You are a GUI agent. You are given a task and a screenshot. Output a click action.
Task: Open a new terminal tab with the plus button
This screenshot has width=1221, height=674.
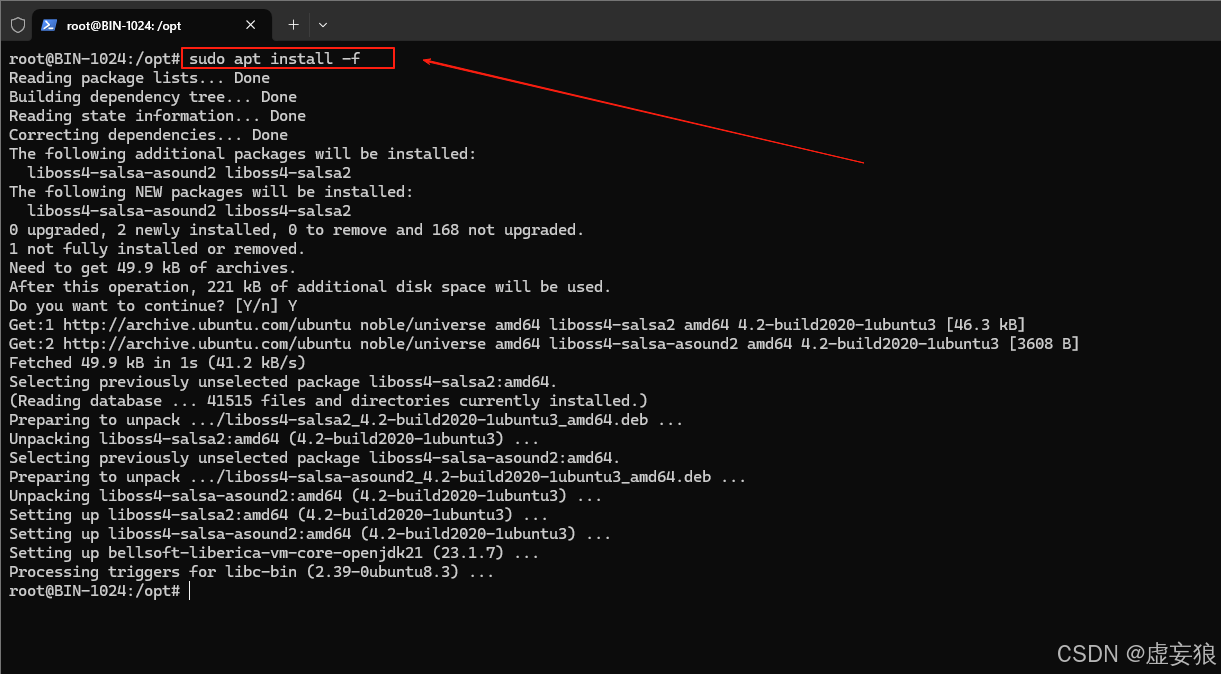(290, 24)
